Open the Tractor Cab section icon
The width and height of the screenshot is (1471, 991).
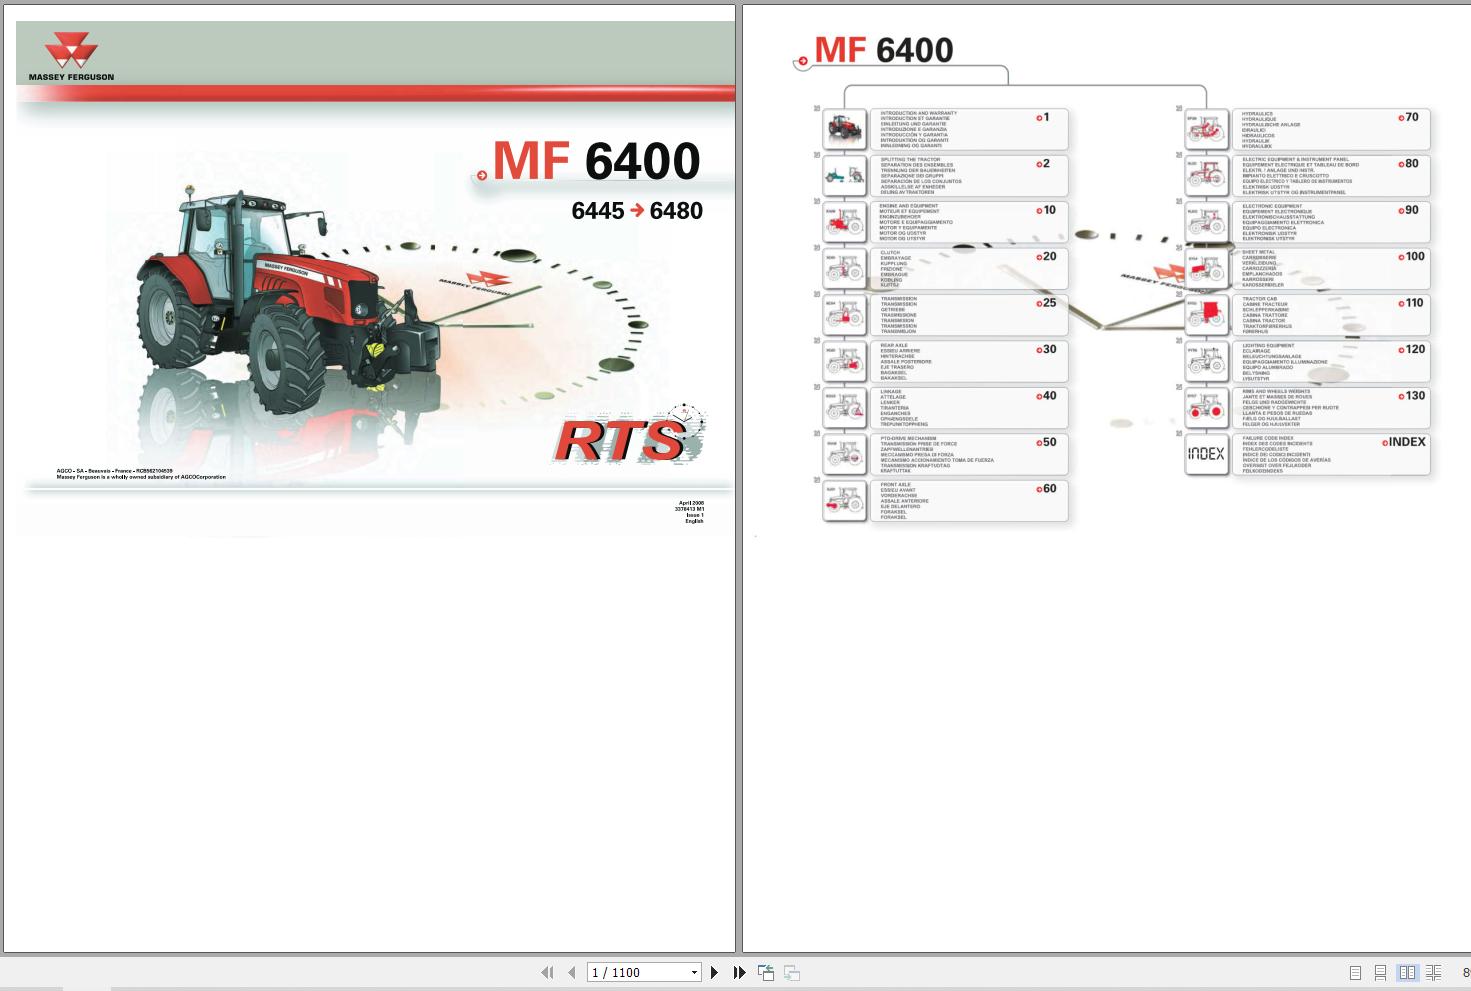pos(1207,315)
